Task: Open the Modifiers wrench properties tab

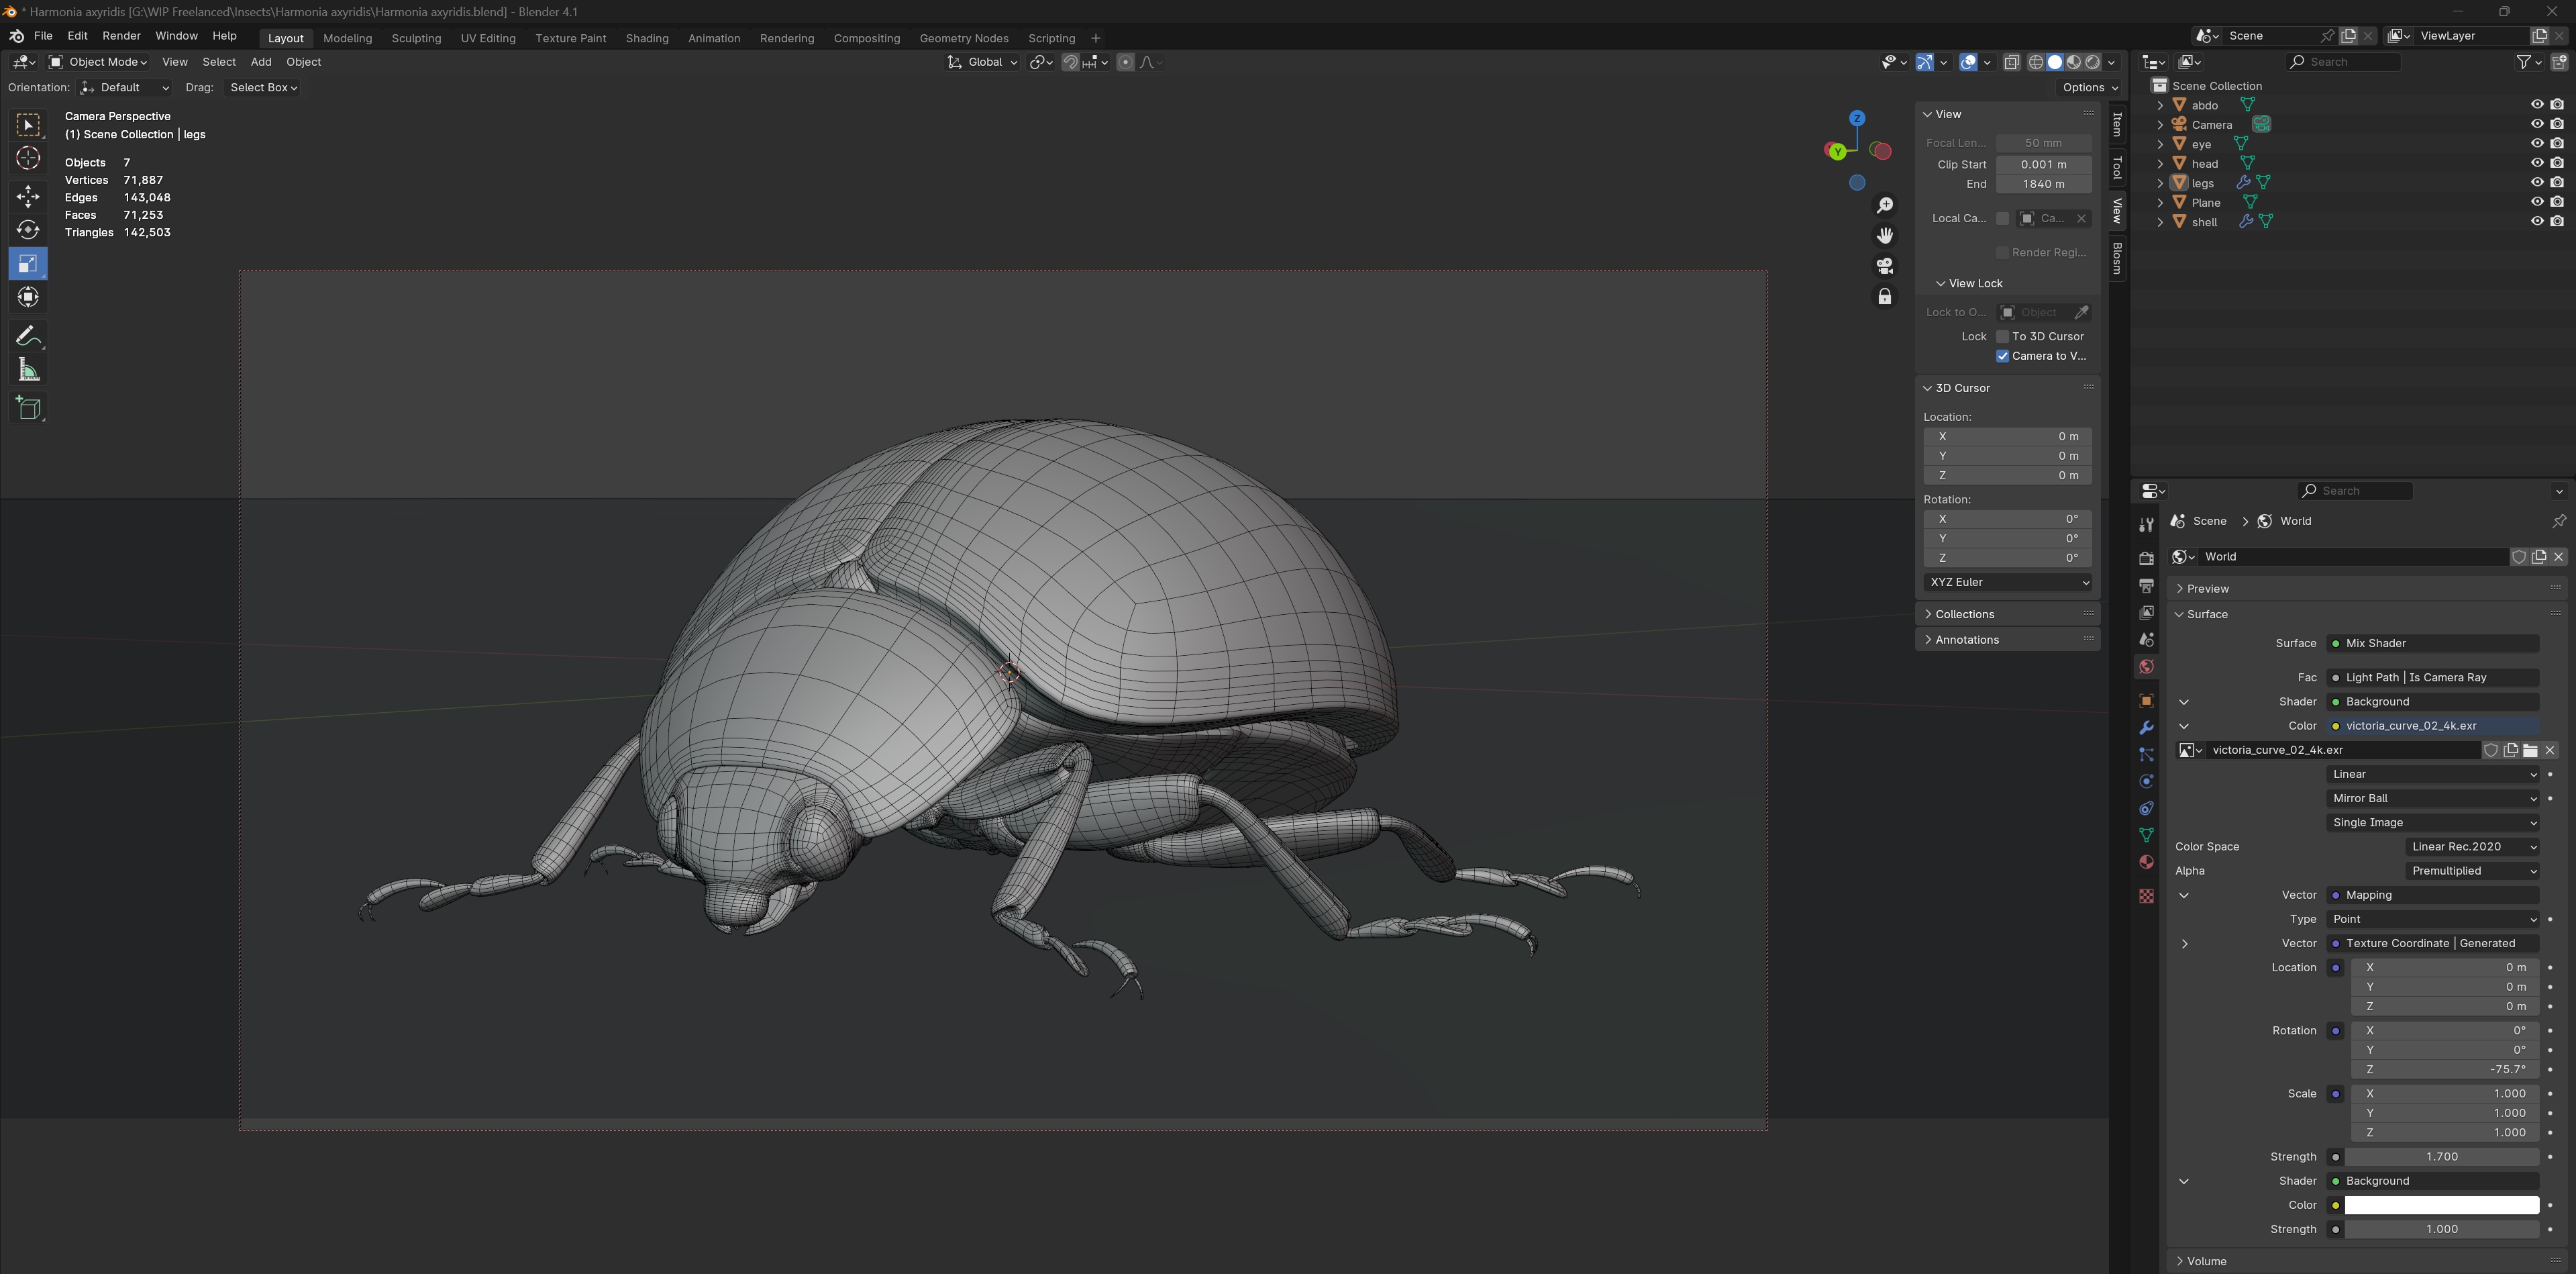Action: tap(2146, 728)
